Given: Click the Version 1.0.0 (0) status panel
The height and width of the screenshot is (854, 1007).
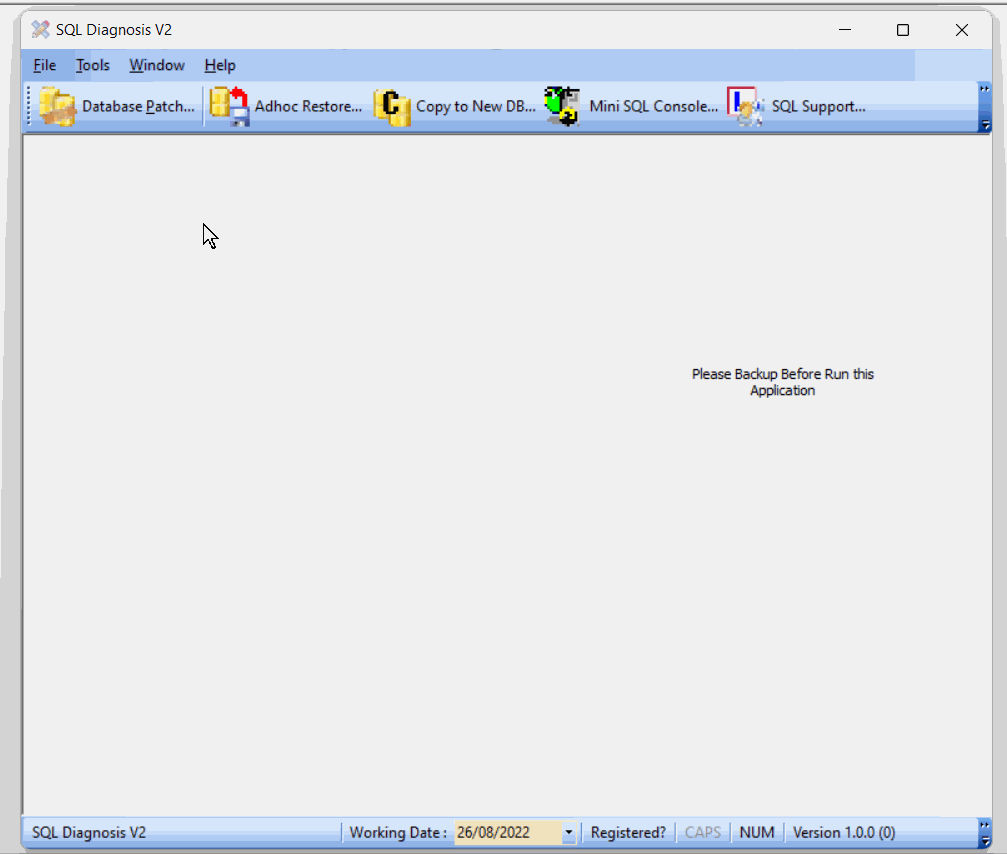Looking at the screenshot, I should pos(843,832).
